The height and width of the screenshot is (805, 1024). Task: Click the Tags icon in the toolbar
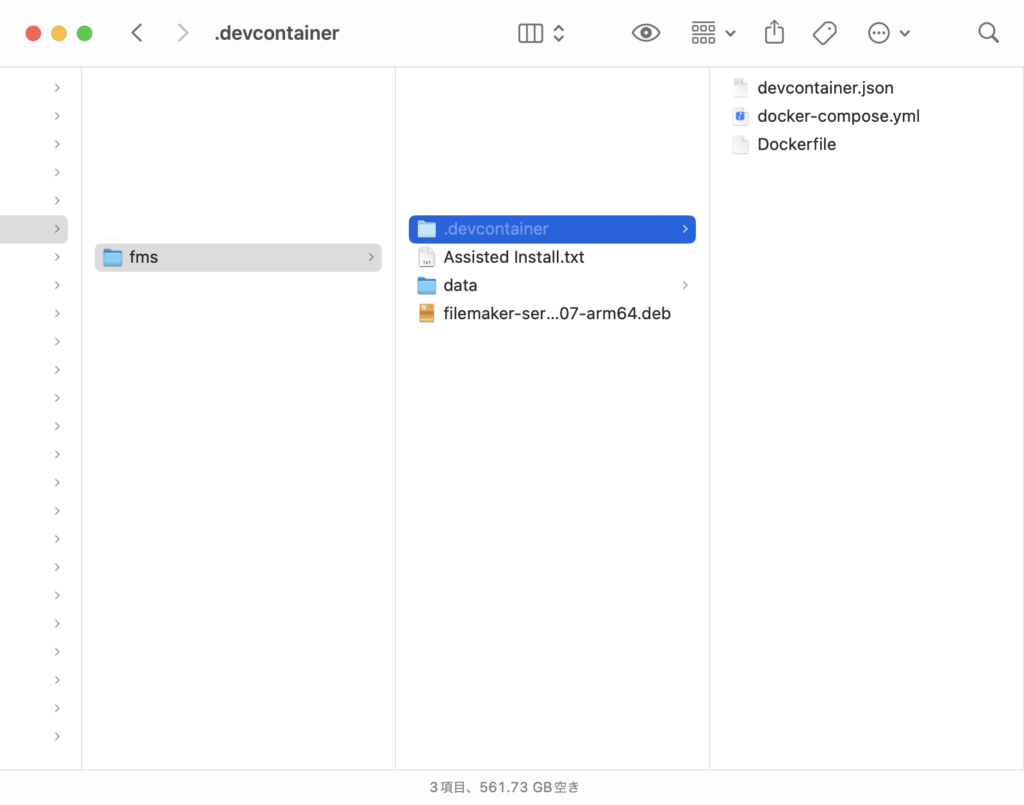coord(824,32)
